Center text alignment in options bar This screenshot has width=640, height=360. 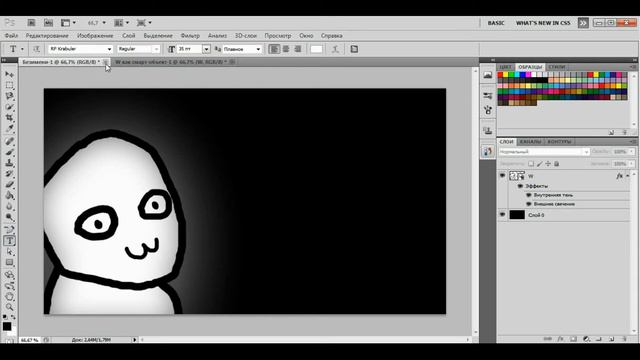(286, 49)
